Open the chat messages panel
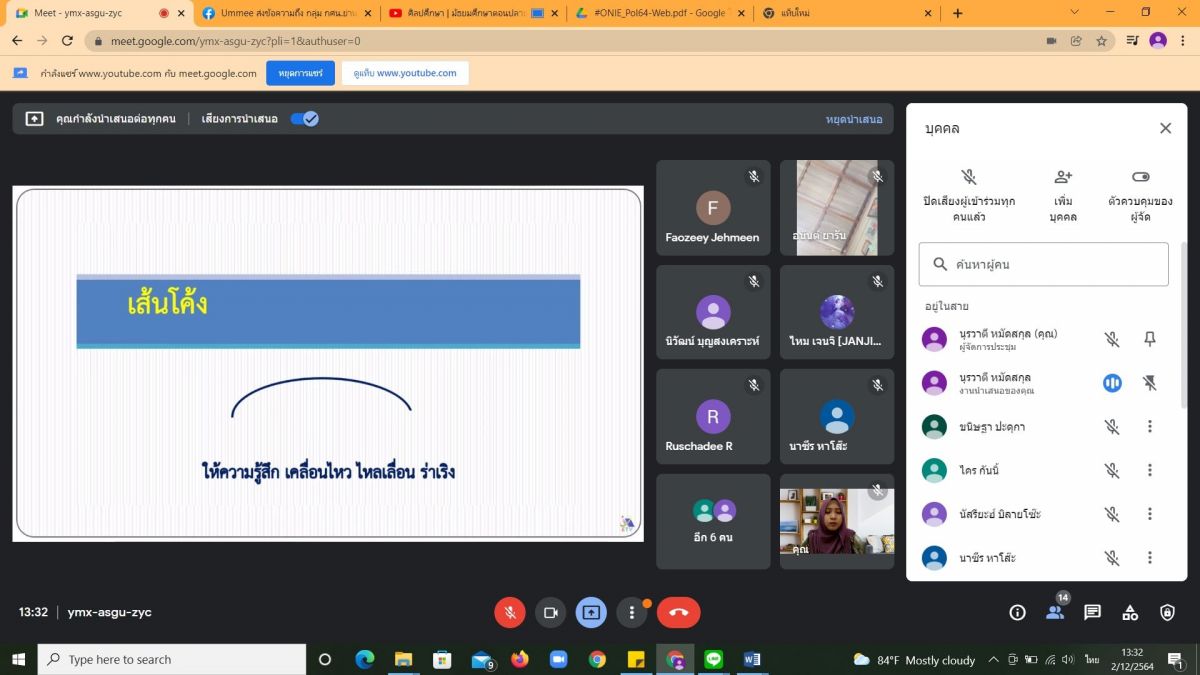Image resolution: width=1200 pixels, height=675 pixels. click(x=1092, y=612)
